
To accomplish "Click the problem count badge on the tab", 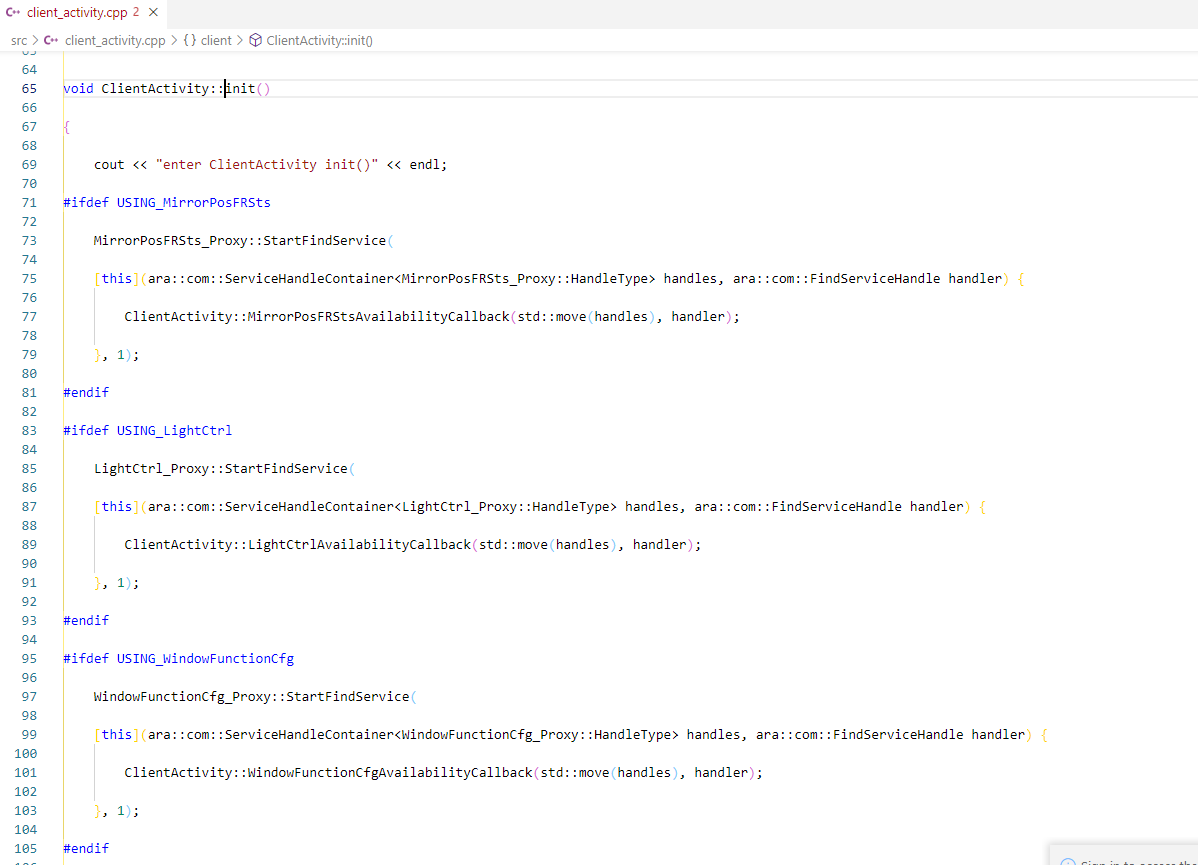I will (135, 12).
